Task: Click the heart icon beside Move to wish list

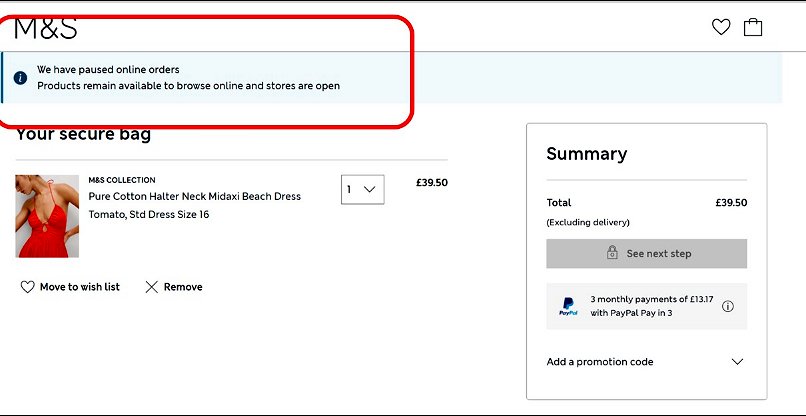Action: (27, 287)
